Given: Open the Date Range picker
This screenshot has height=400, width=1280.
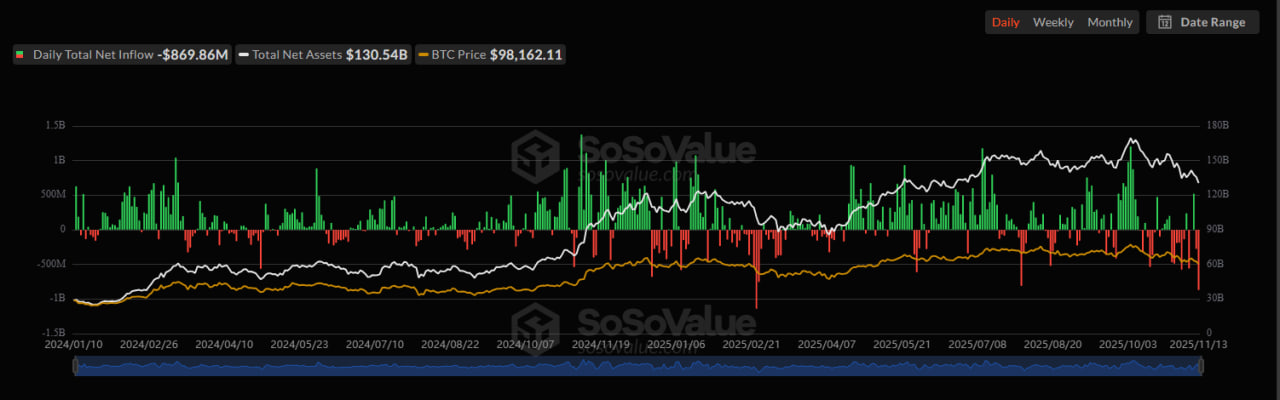Looking at the screenshot, I should (1202, 22).
